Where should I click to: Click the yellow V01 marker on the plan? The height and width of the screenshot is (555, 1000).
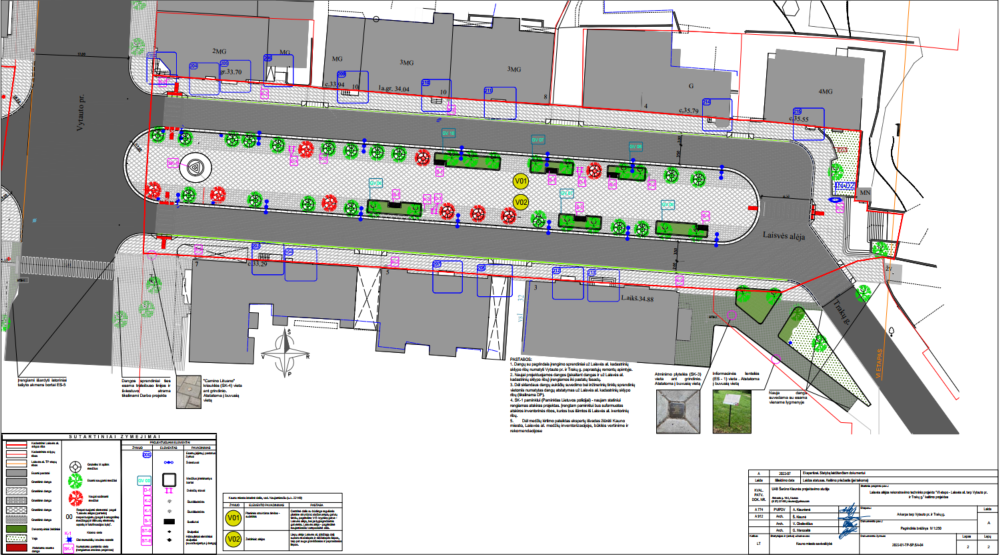click(519, 181)
